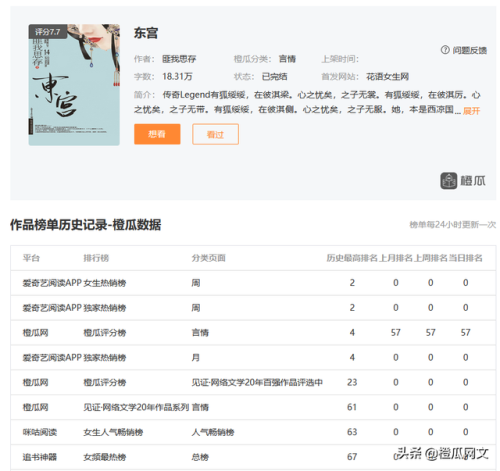Select 独家热销榜 in the 月 row
The height and width of the screenshot is (471, 500).
tap(105, 358)
